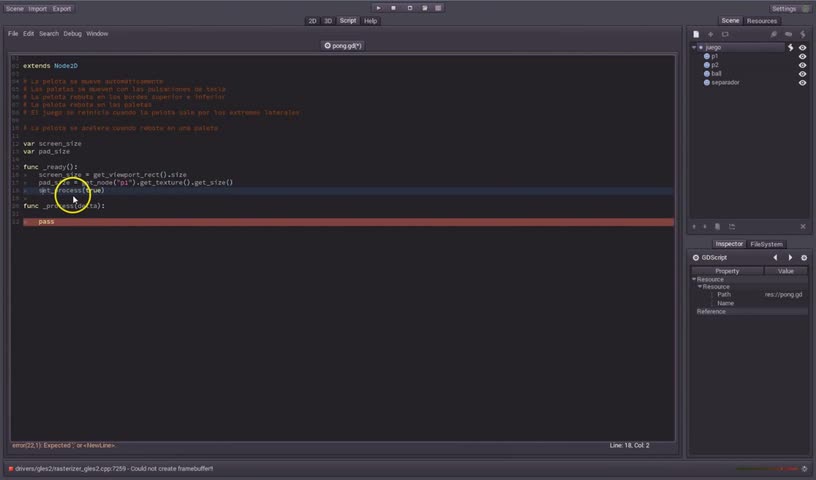Image resolution: width=816 pixels, height=480 pixels.
Task: Click the update spinner icon in bottom-right corner
Action: click(804, 469)
